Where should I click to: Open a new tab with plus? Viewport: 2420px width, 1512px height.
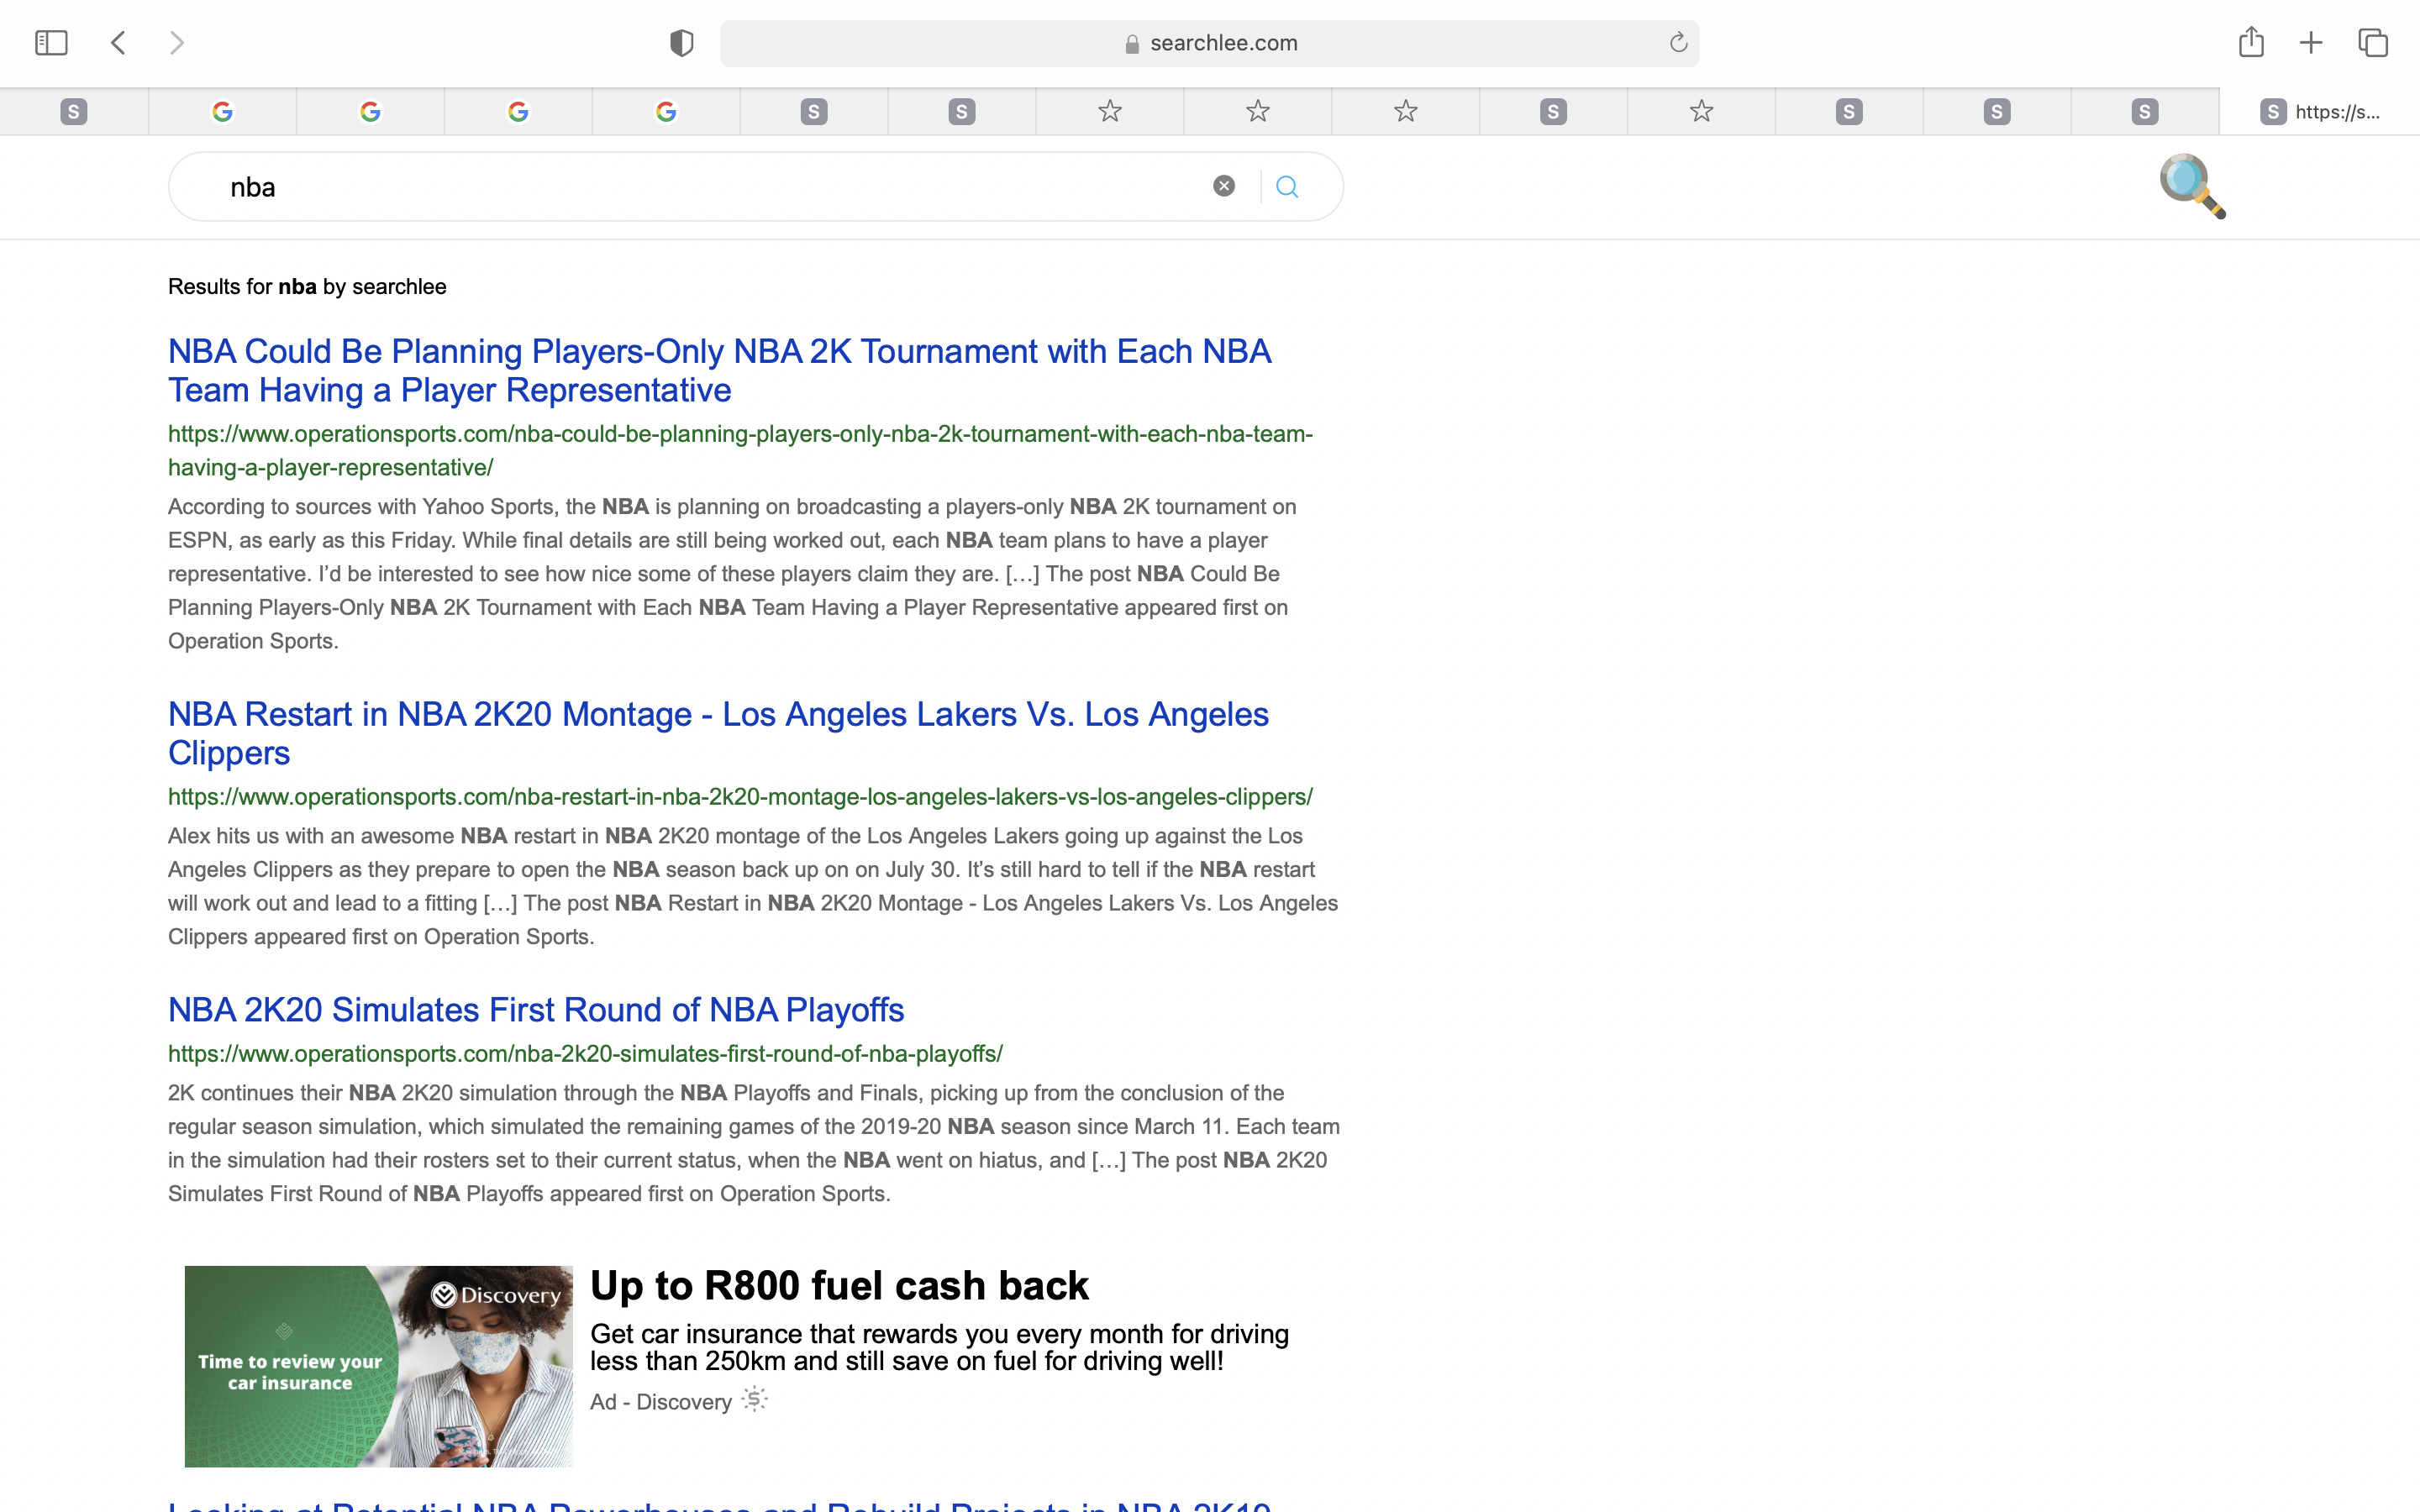coord(2311,43)
